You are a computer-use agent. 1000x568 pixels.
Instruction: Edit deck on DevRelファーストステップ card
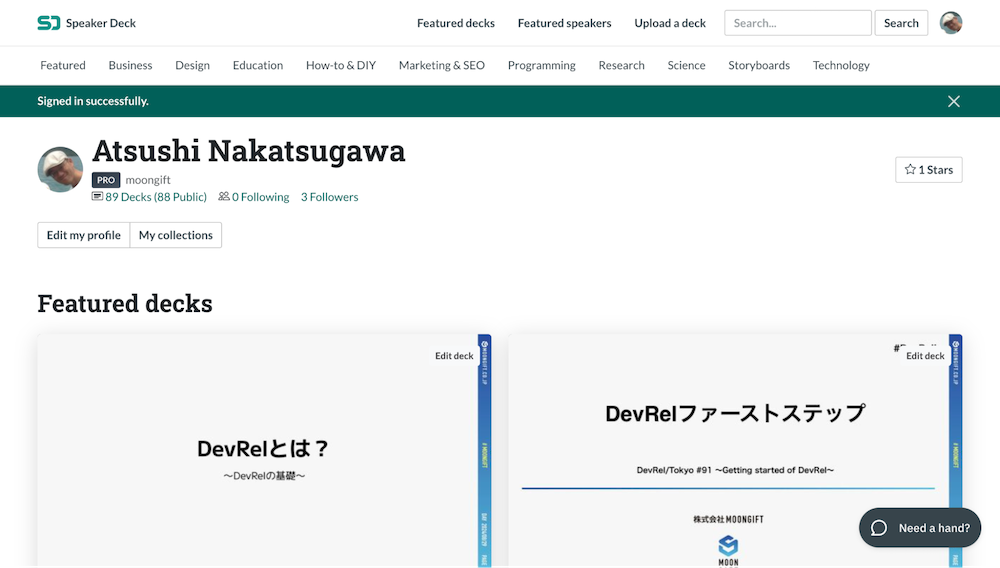click(925, 356)
